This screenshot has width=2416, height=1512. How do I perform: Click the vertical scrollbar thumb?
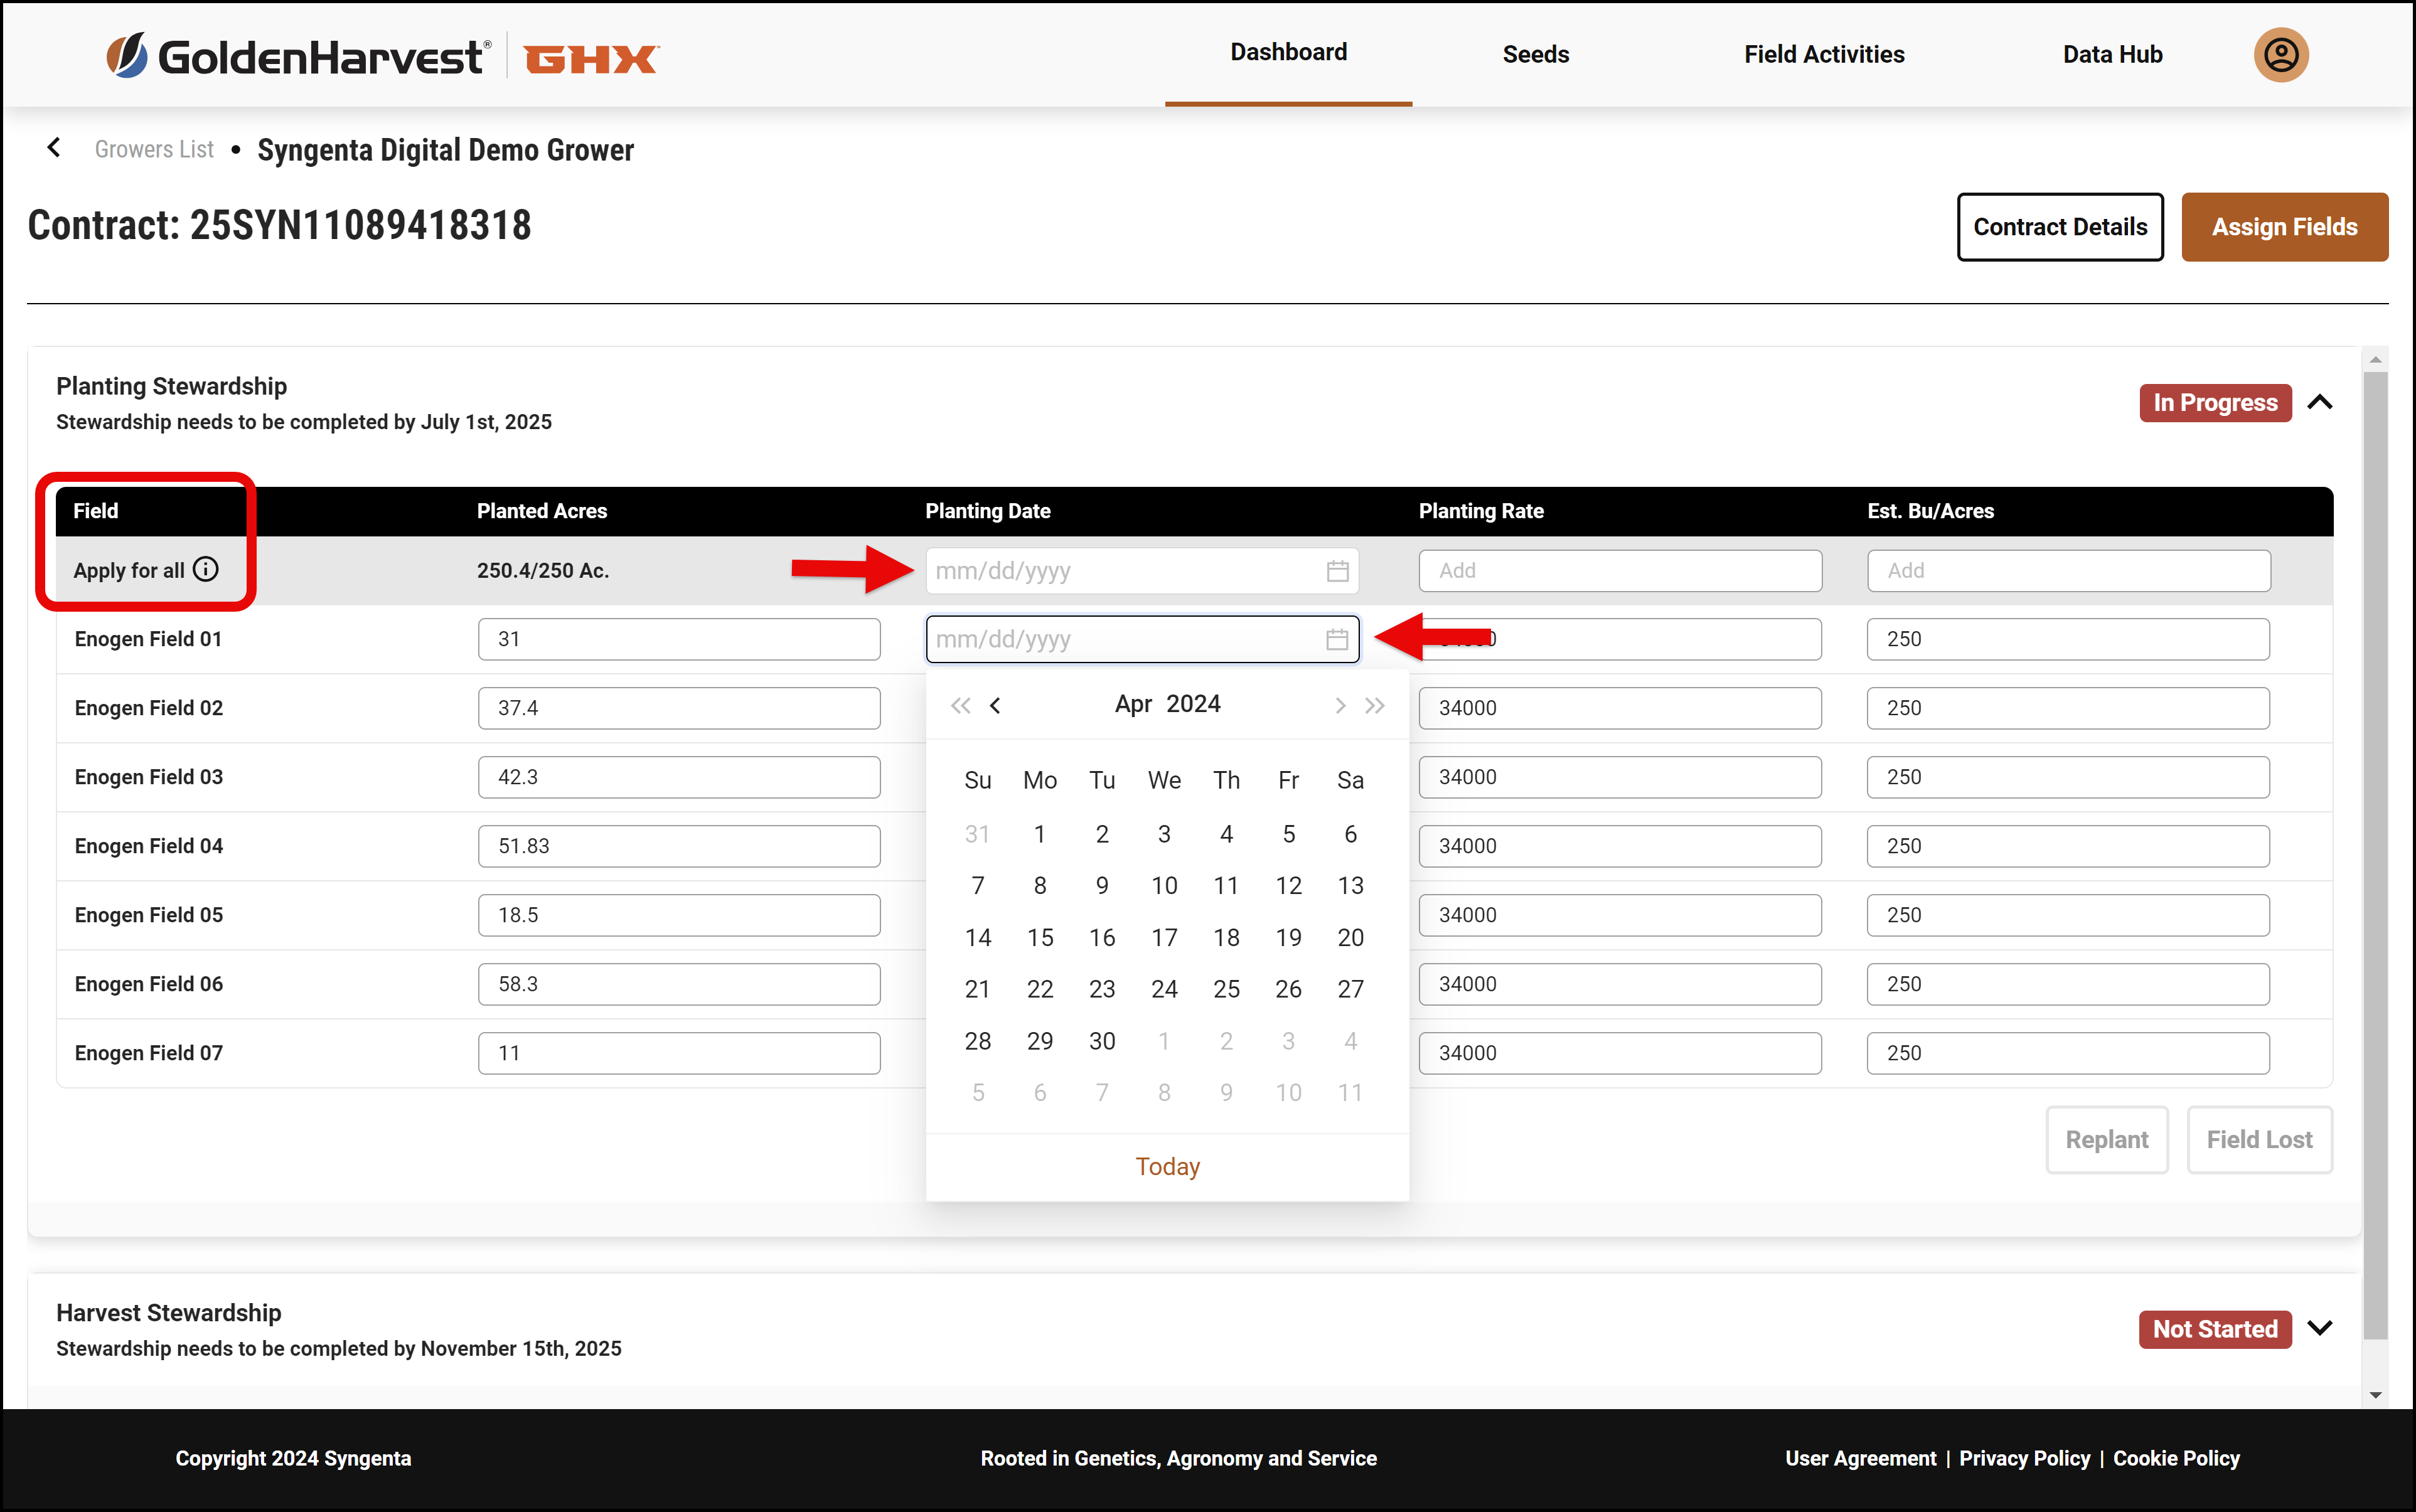pos(2376,855)
